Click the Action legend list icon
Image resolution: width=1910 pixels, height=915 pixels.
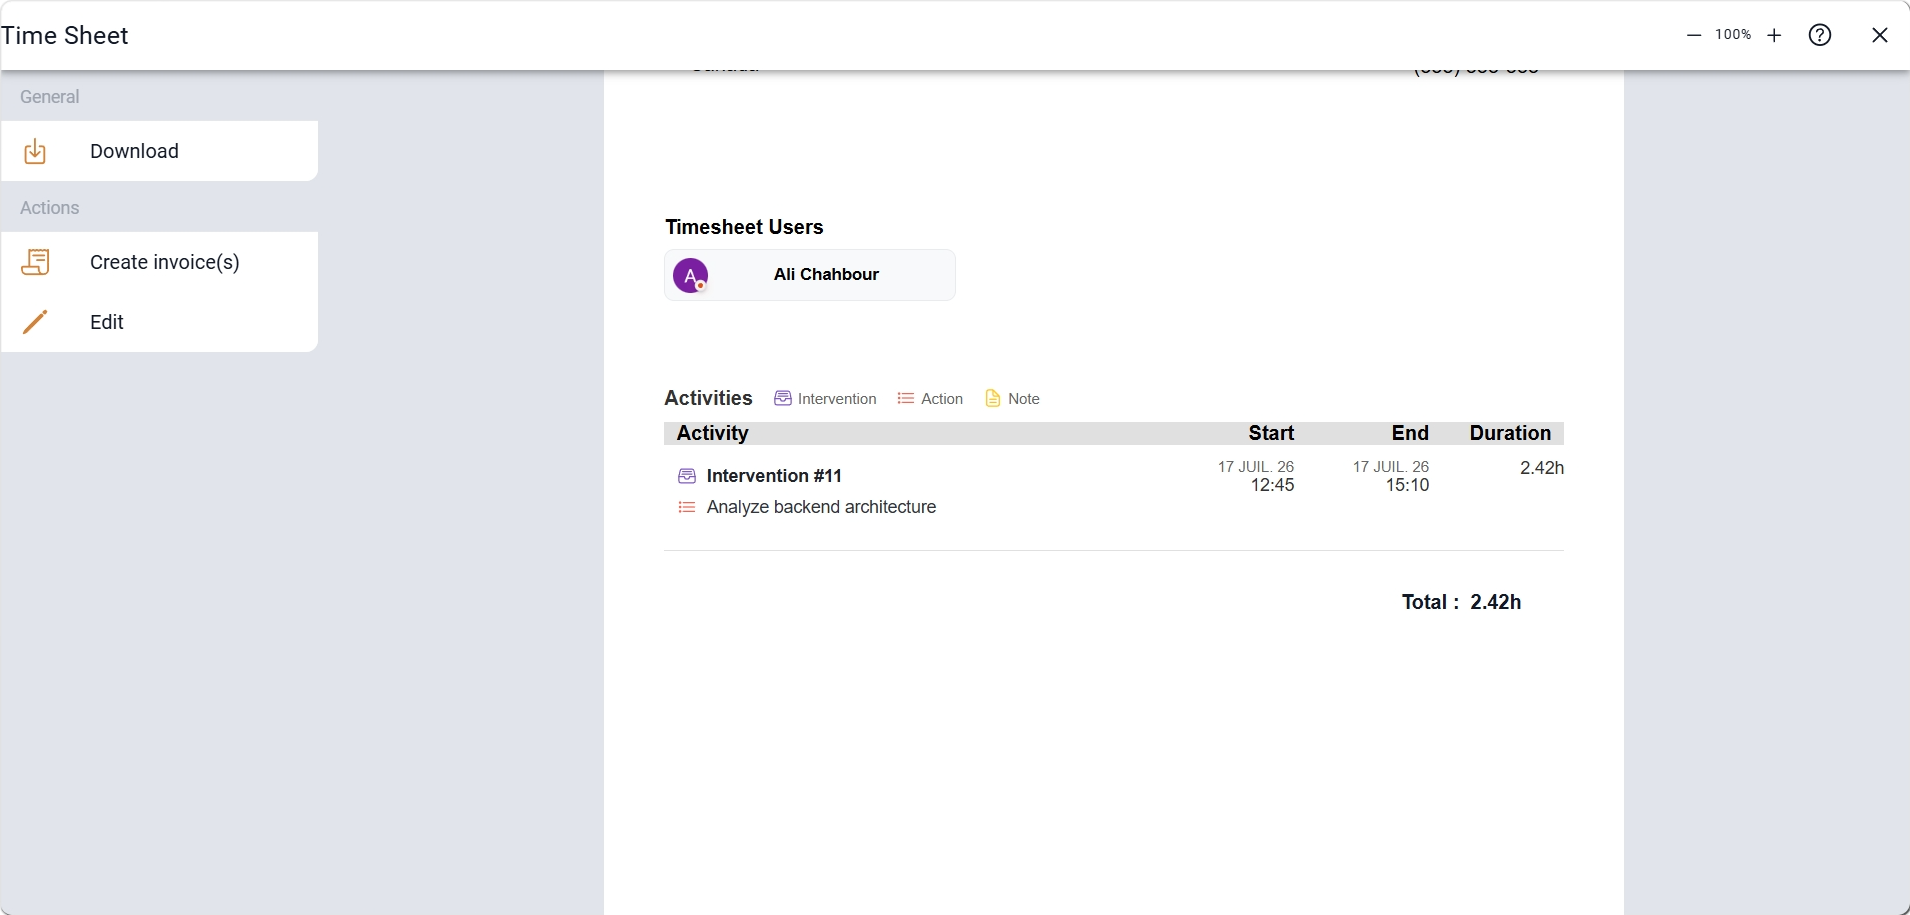pos(906,398)
